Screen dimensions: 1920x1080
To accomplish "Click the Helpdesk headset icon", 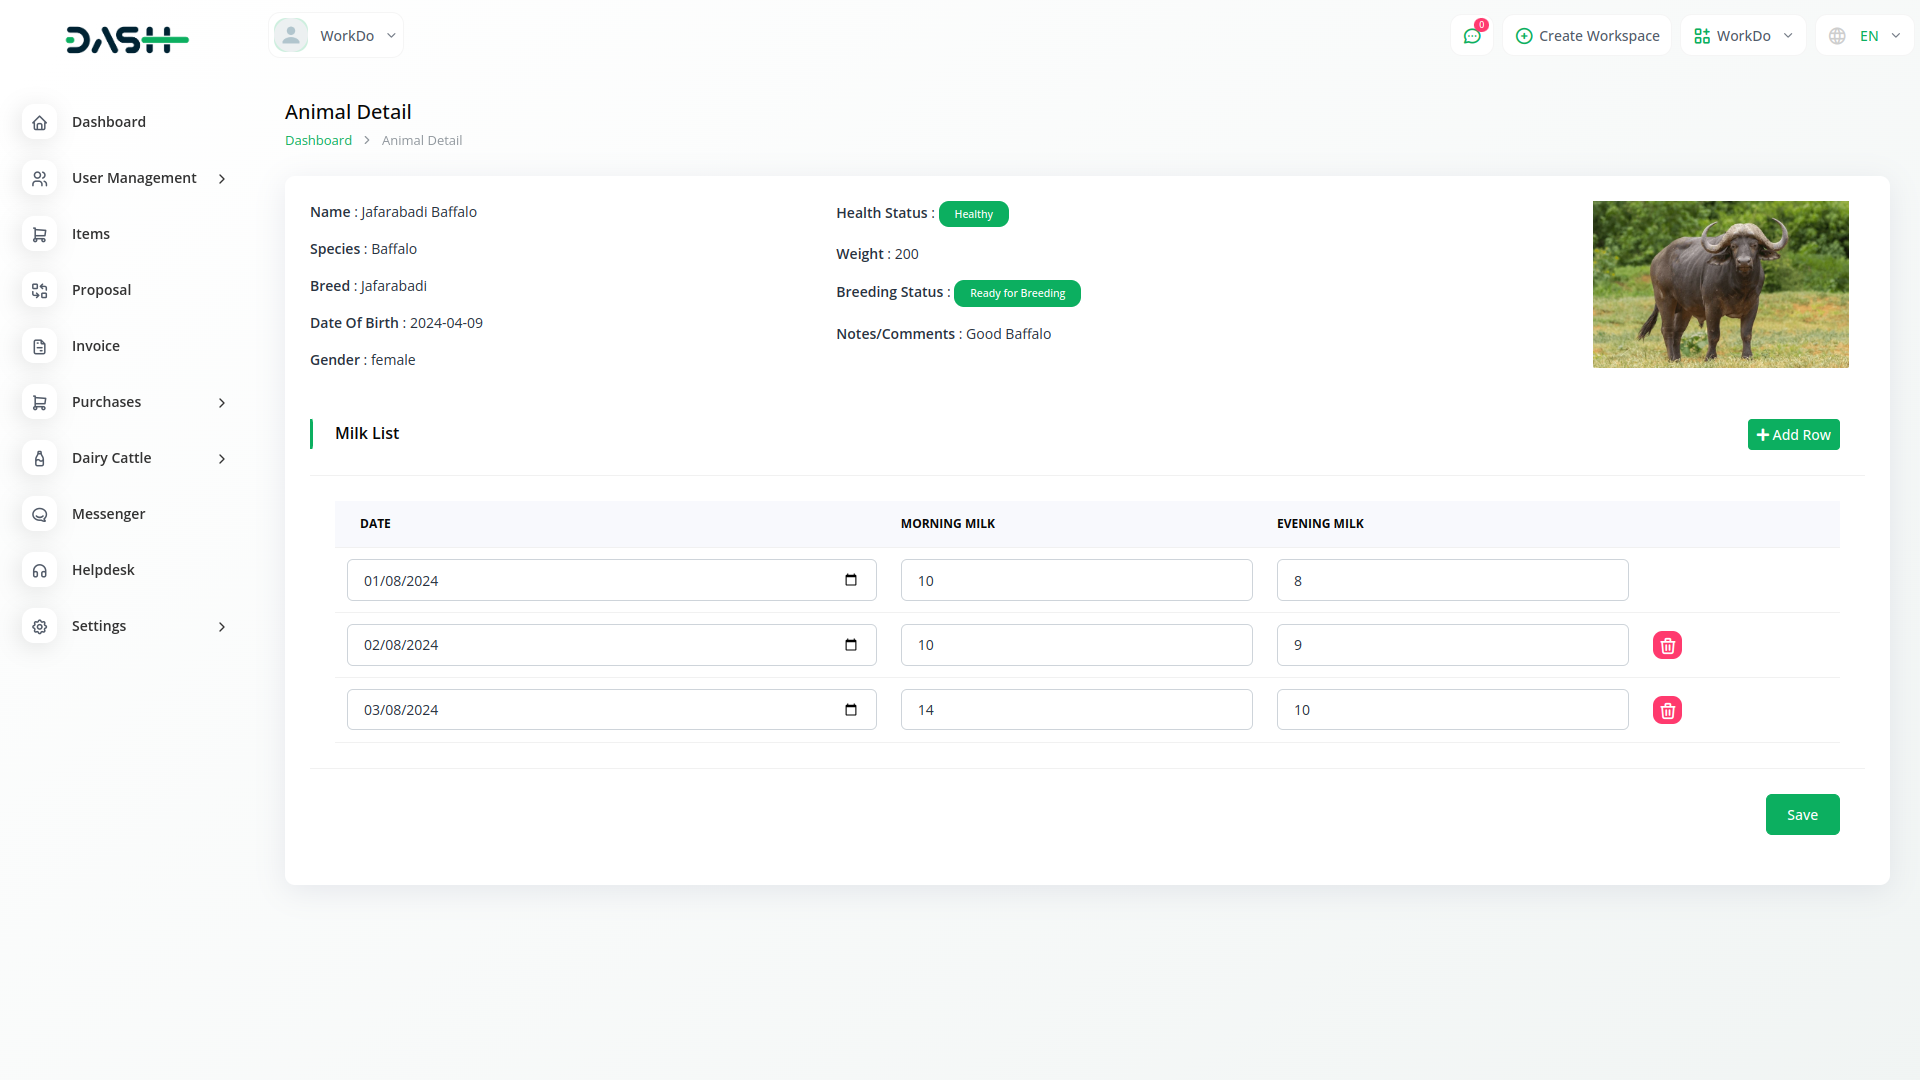I will pyautogui.click(x=40, y=570).
